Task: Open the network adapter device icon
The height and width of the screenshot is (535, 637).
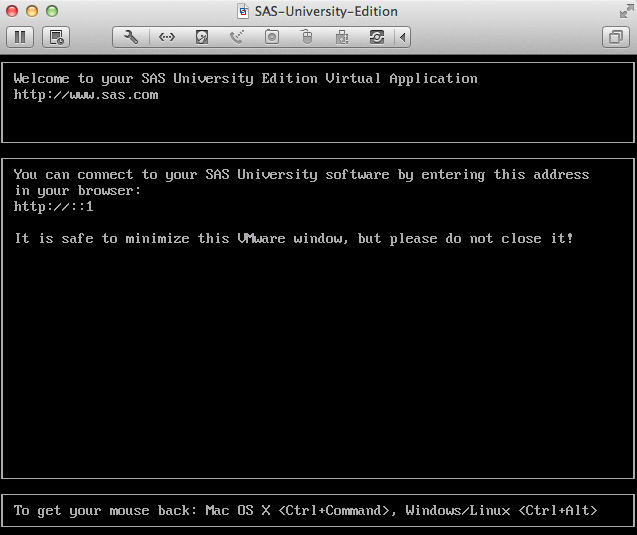Action: [x=167, y=37]
